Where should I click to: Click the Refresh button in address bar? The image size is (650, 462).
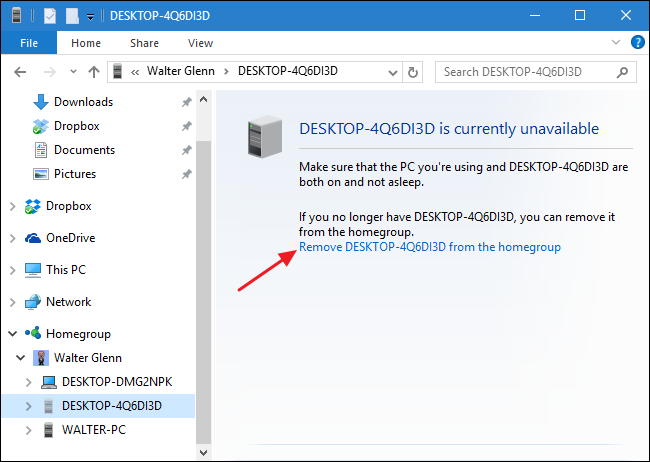coord(415,72)
